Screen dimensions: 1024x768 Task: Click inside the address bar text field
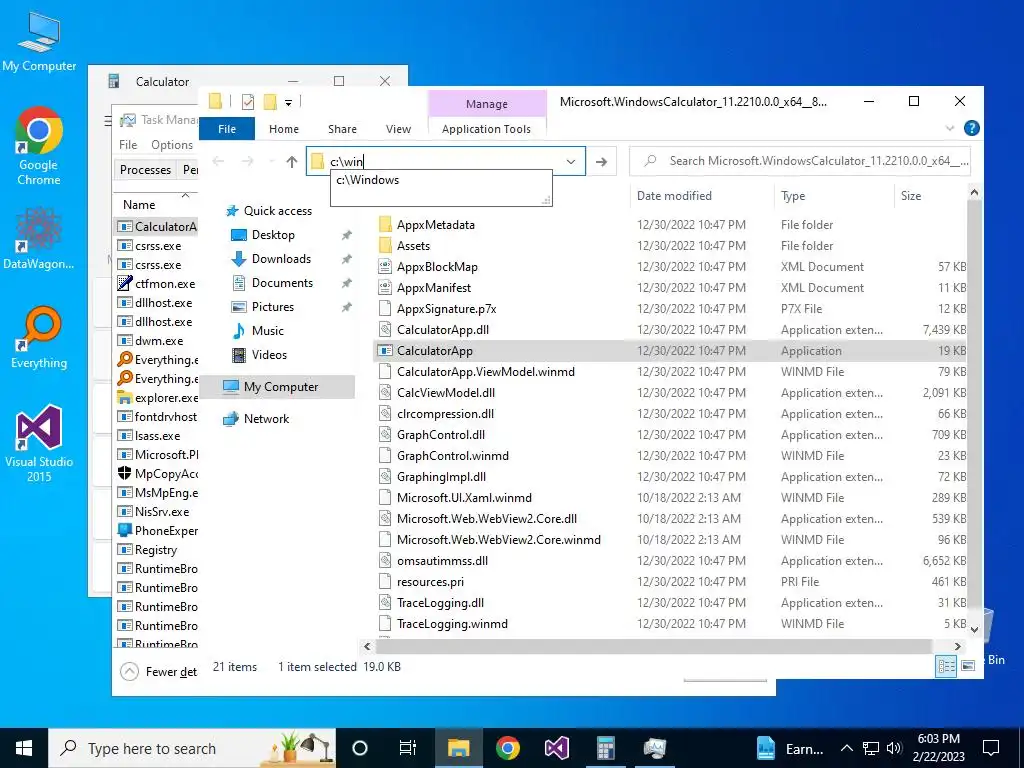tap(443, 161)
